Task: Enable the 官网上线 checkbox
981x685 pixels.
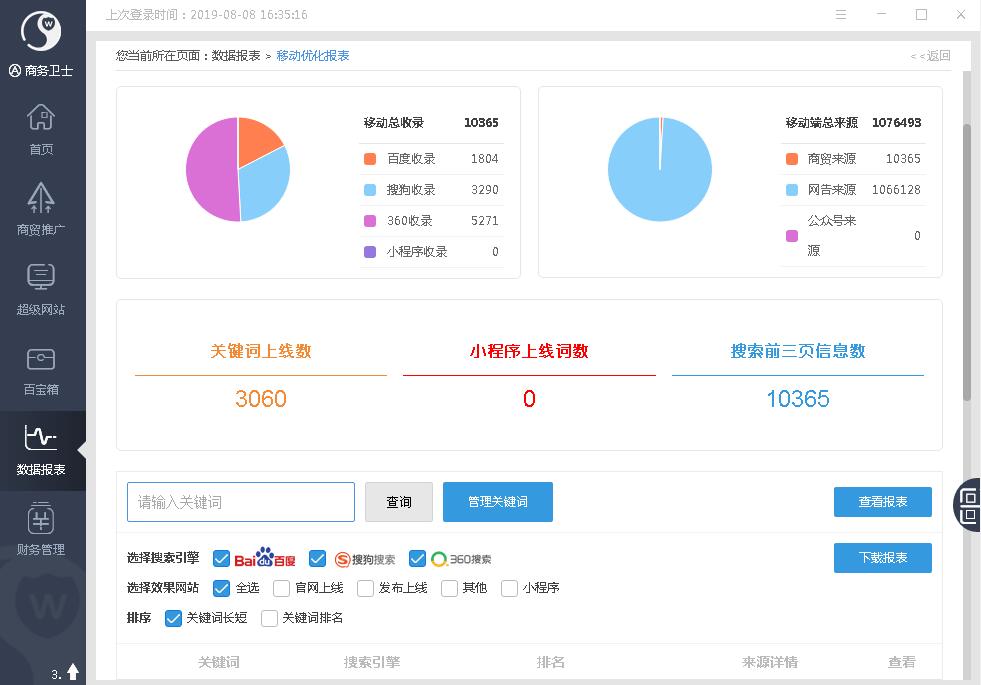Action: (x=281, y=588)
